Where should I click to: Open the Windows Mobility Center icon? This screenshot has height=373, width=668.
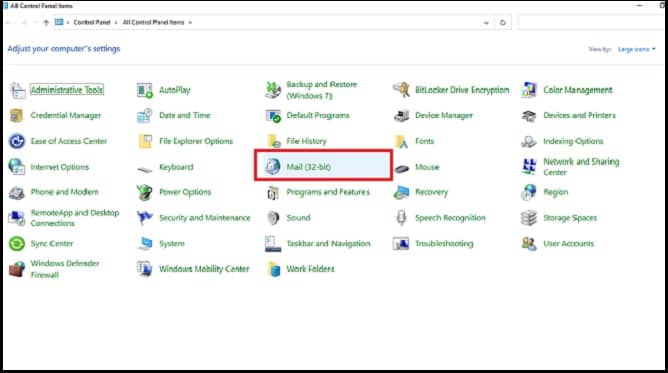click(145, 269)
